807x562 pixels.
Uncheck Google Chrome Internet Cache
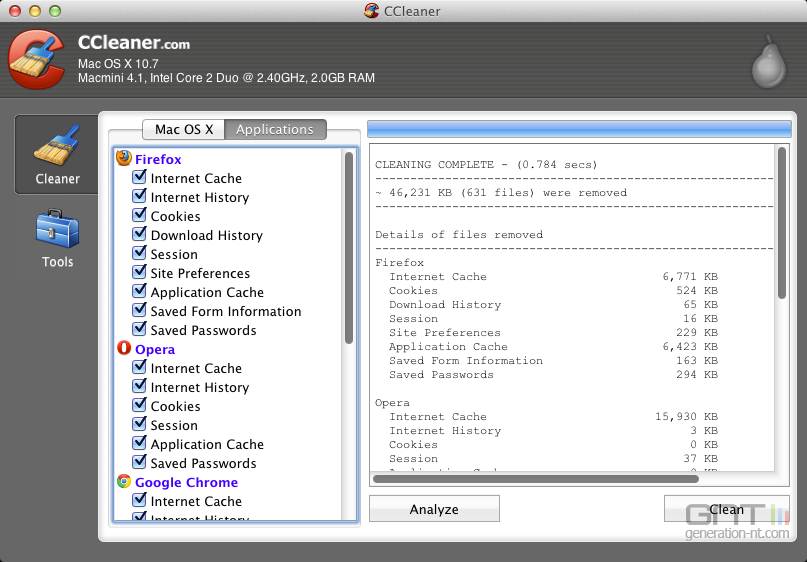(x=139, y=500)
